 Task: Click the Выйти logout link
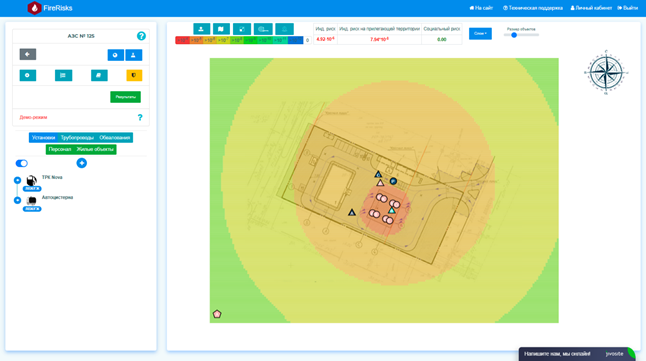point(627,8)
